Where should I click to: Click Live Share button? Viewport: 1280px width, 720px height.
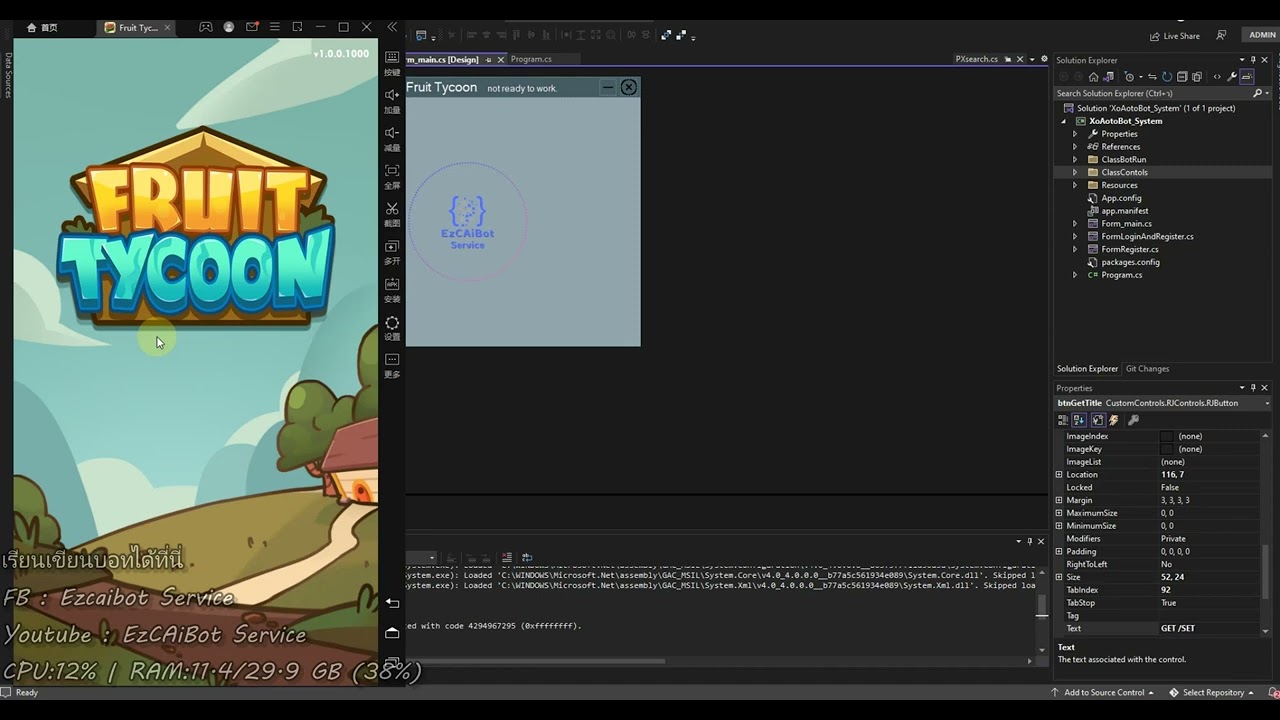[x=1173, y=35]
